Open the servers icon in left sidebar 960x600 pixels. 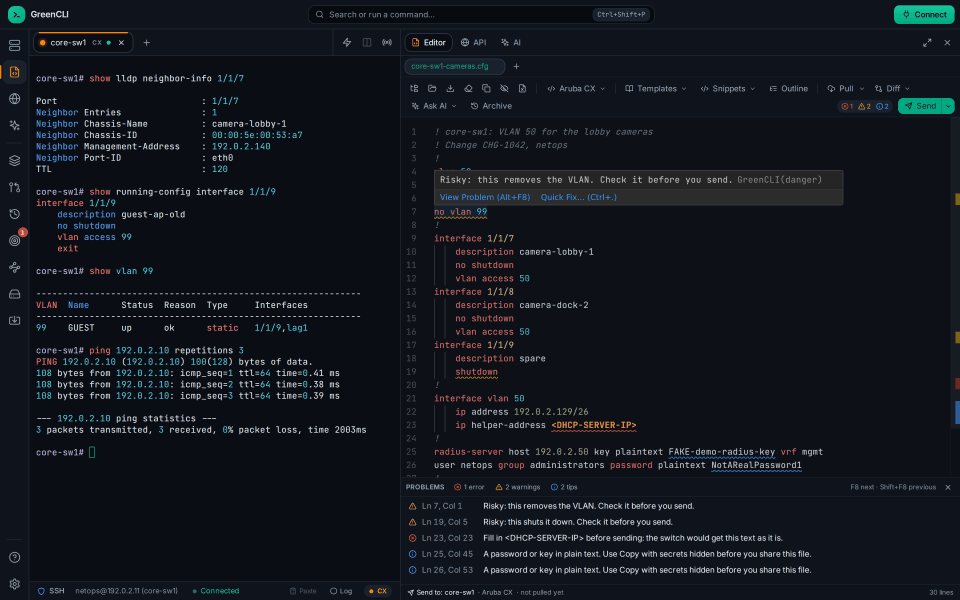[x=15, y=45]
